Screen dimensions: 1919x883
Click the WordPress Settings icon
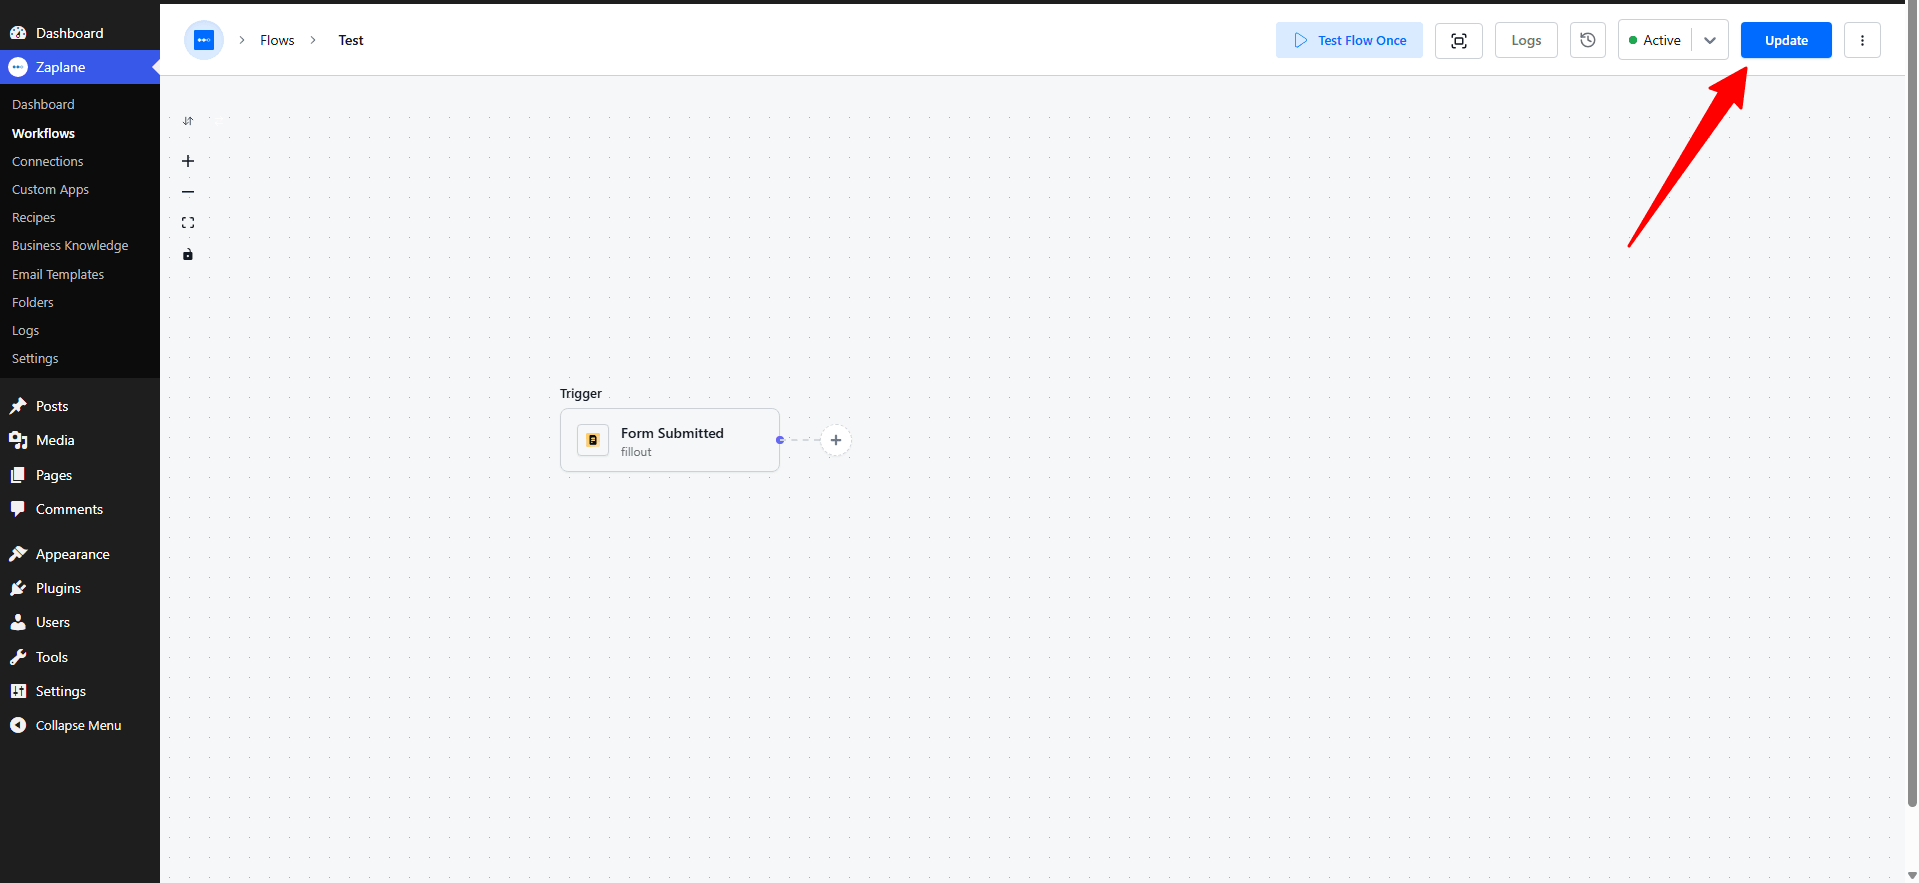(18, 691)
